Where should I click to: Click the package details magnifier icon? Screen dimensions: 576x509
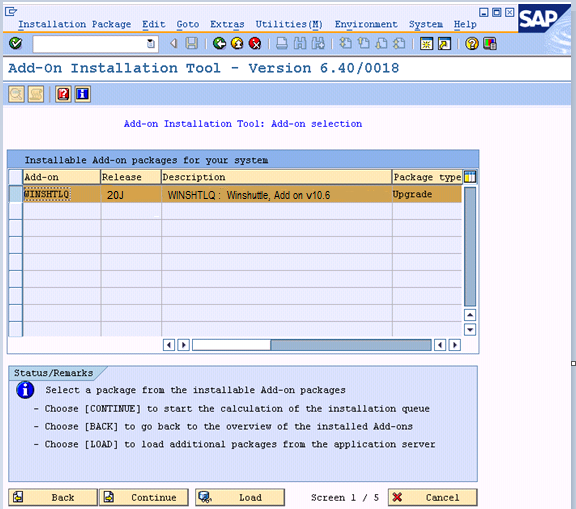click(x=17, y=94)
